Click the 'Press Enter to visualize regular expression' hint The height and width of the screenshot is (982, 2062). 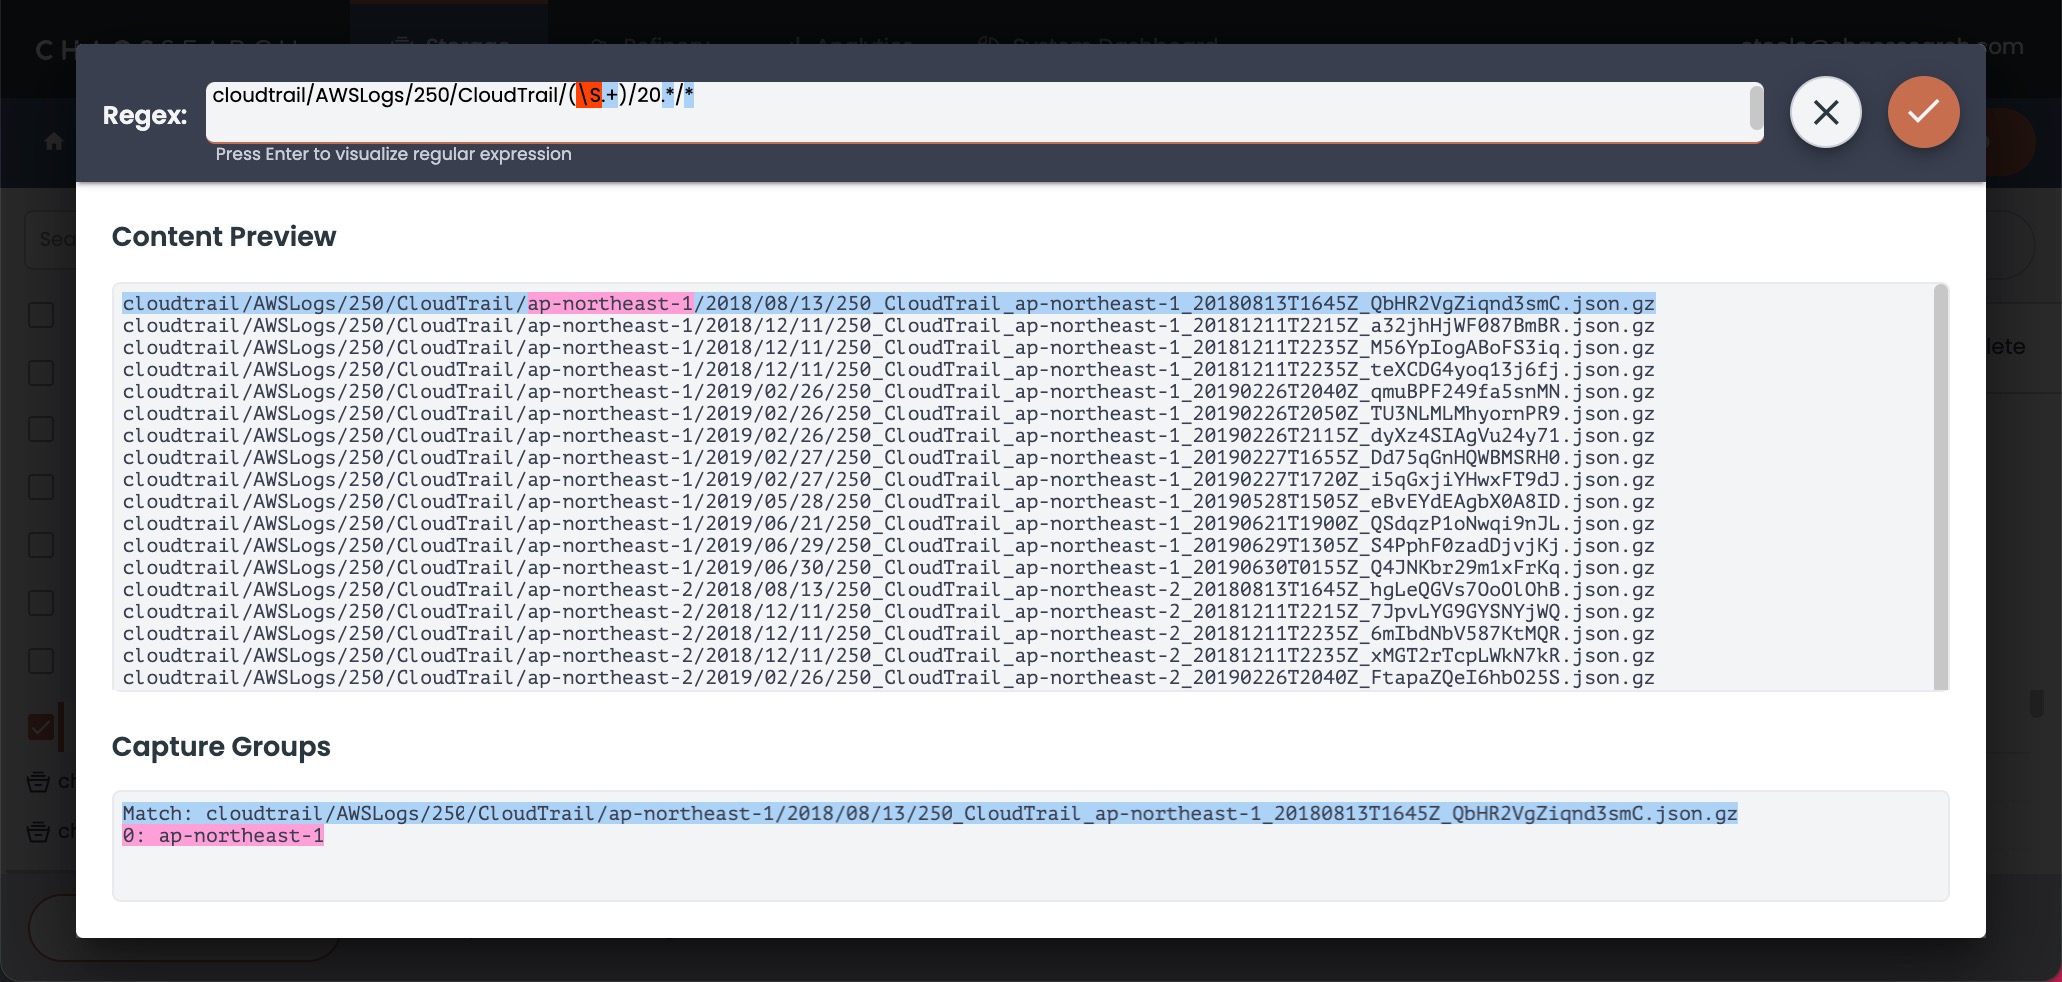pos(394,154)
